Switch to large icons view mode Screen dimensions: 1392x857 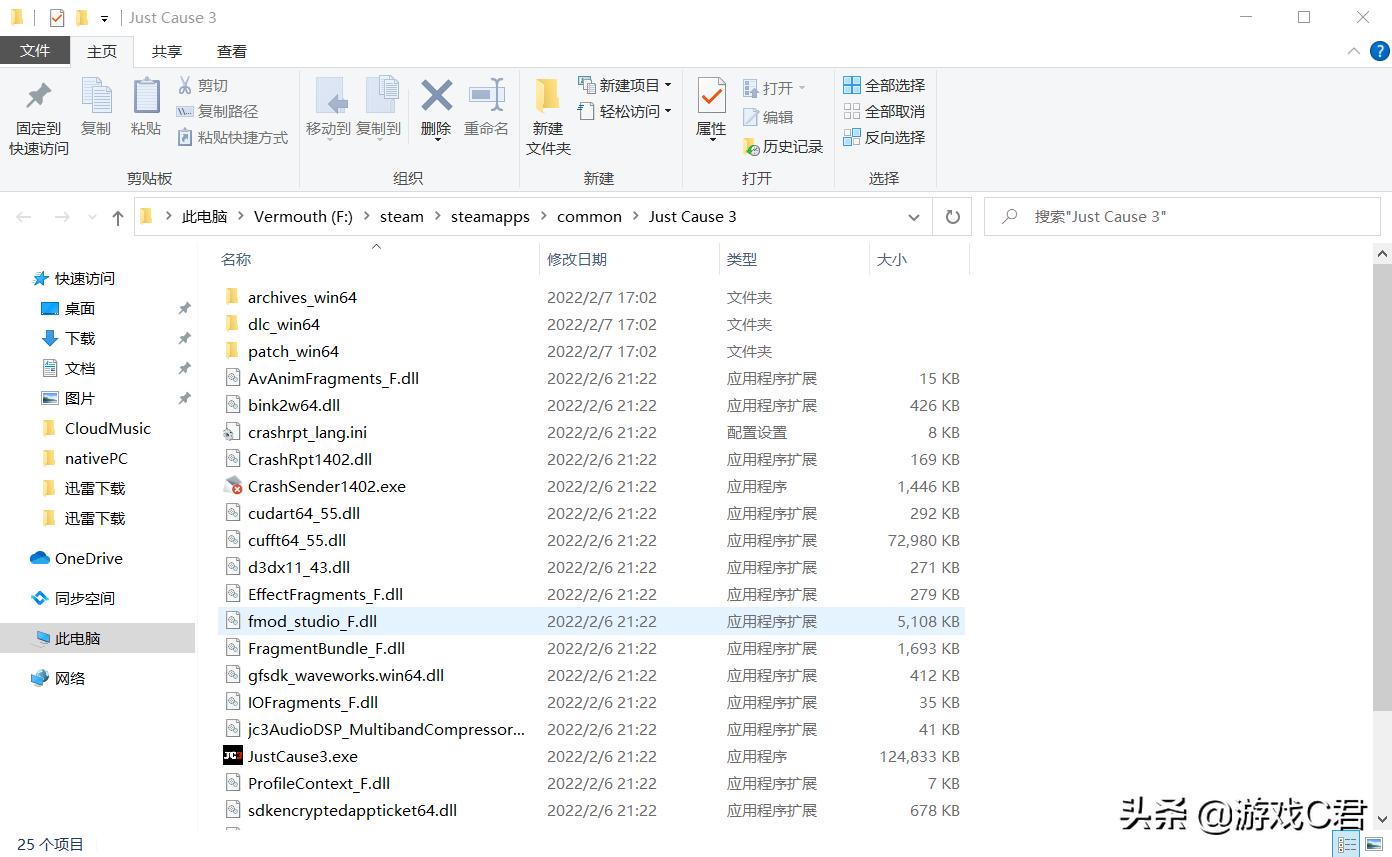(1374, 845)
